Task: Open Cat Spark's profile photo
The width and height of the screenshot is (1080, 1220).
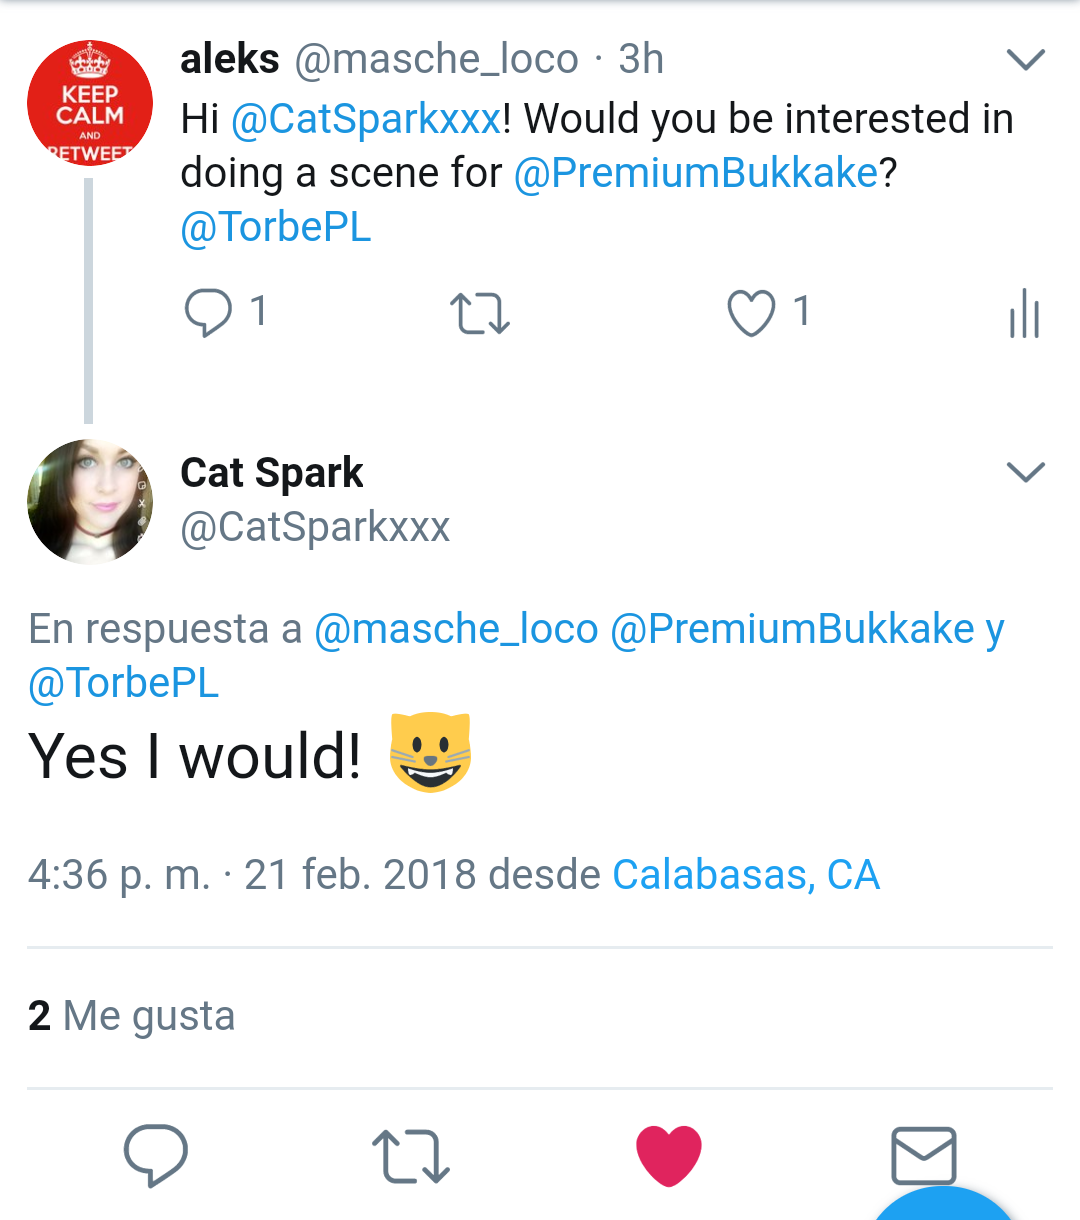Action: pyautogui.click(x=90, y=501)
